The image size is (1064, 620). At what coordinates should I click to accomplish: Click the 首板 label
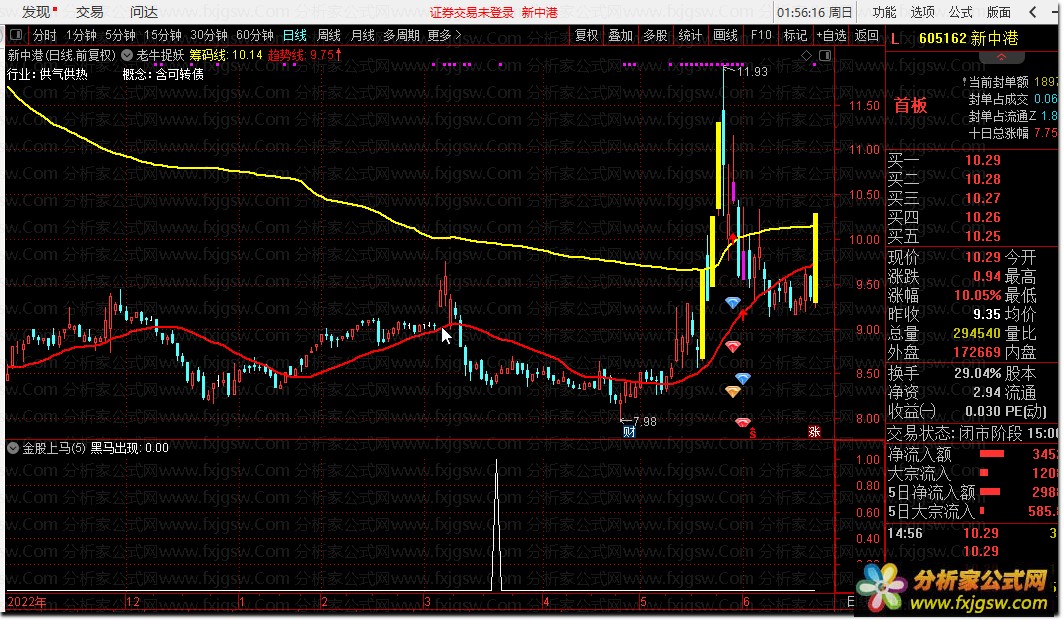tap(911, 106)
